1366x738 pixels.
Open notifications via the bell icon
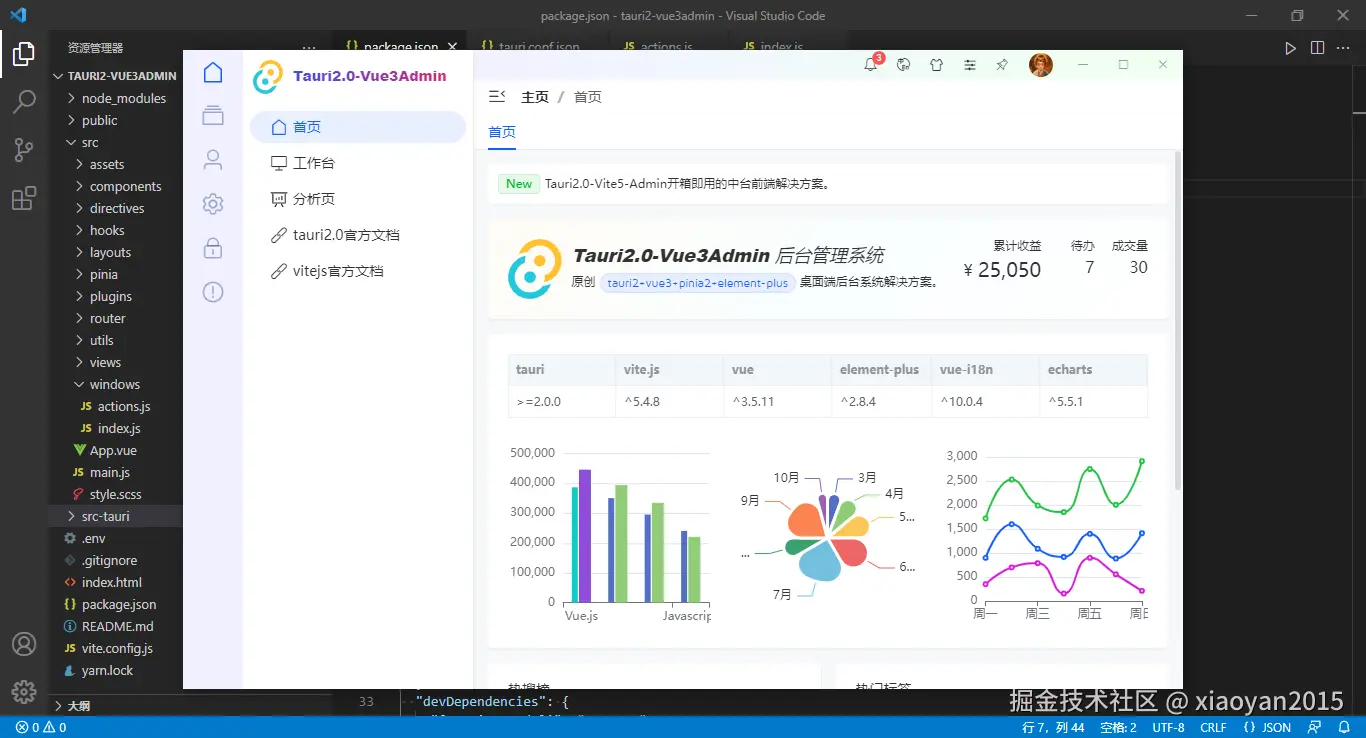tap(871, 64)
